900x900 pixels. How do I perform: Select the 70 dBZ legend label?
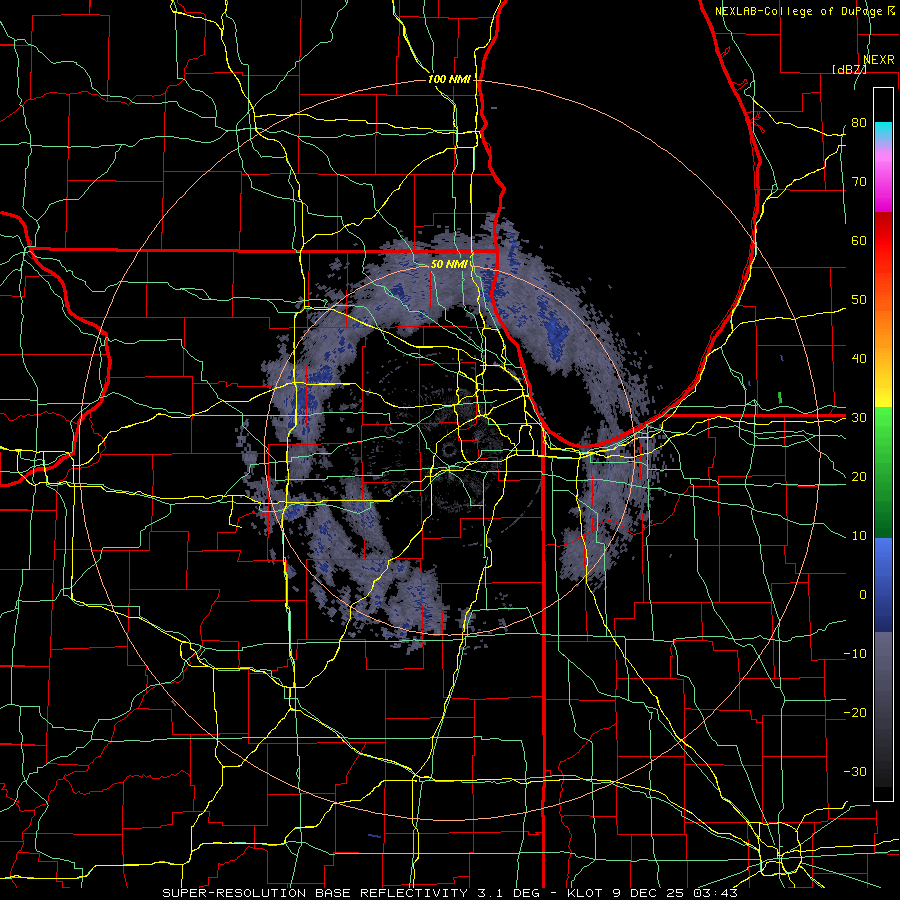pos(859,181)
